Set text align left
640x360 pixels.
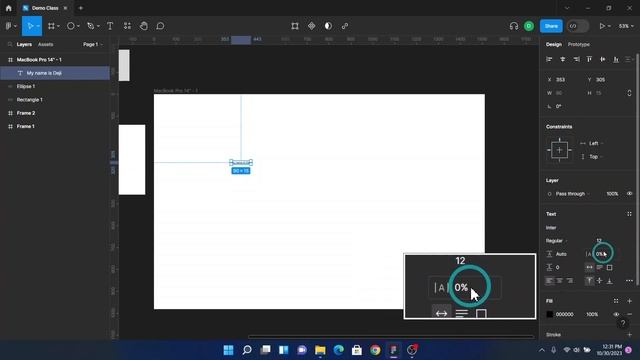click(x=550, y=281)
